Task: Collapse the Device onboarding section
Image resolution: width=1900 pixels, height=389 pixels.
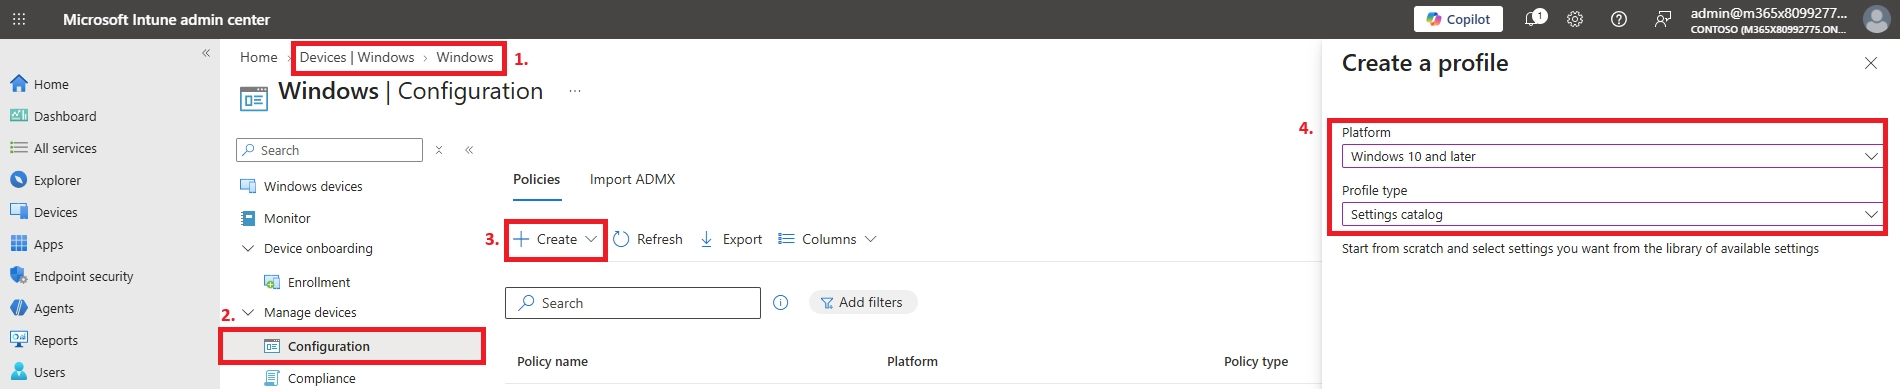Action: point(248,249)
